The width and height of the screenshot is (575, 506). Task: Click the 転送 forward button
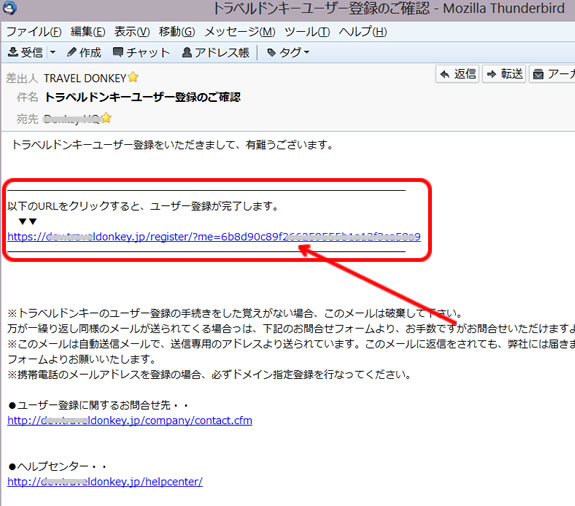504,74
